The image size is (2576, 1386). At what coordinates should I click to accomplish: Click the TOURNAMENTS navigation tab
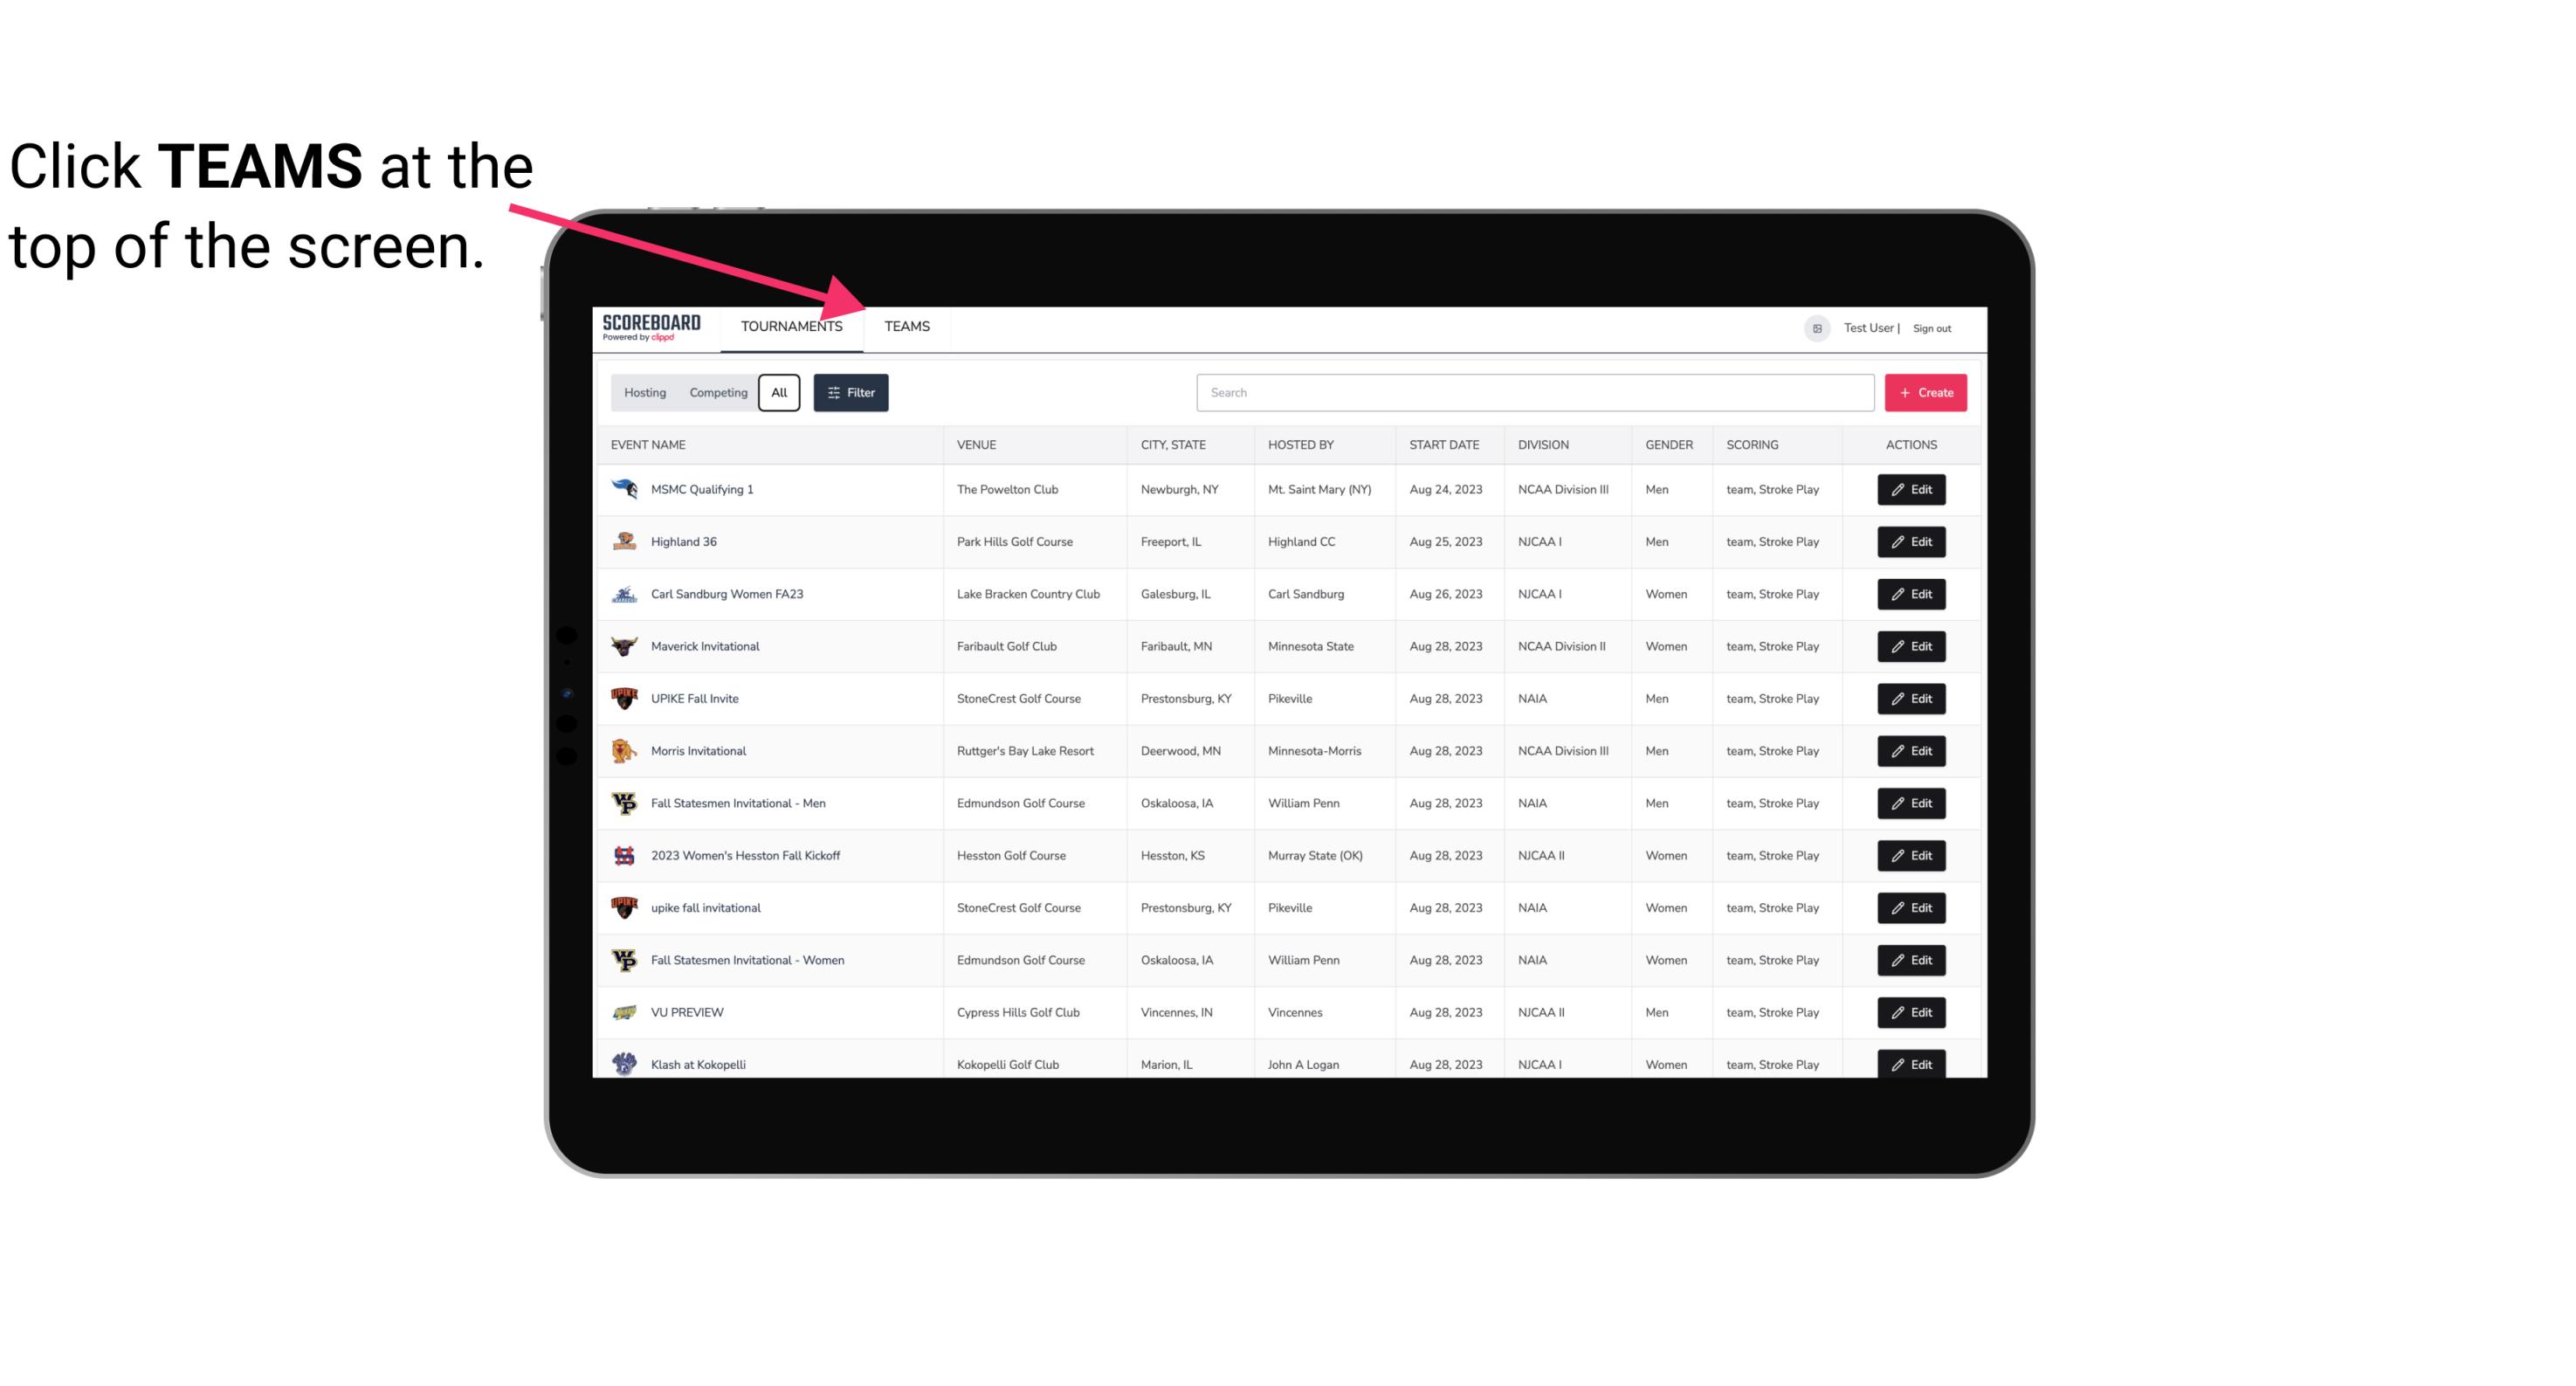click(x=790, y=326)
